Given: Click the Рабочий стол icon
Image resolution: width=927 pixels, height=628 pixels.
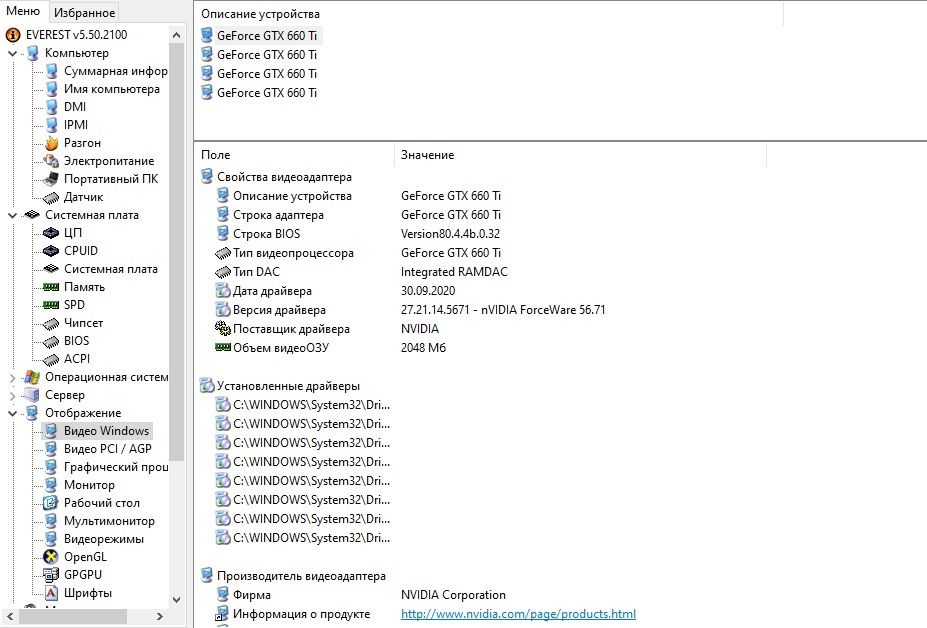Looking at the screenshot, I should pos(51,503).
